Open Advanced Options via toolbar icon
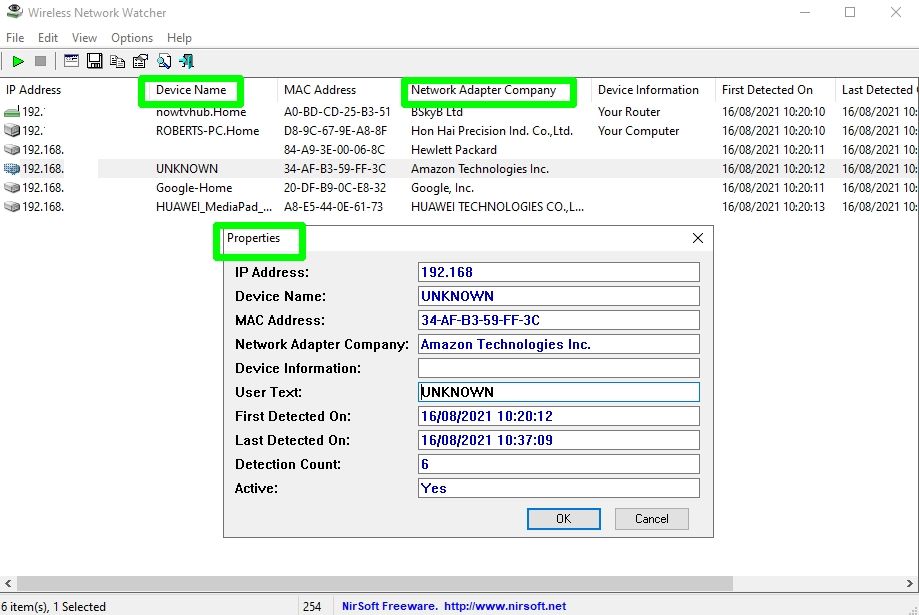This screenshot has width=919, height=615. click(70, 60)
